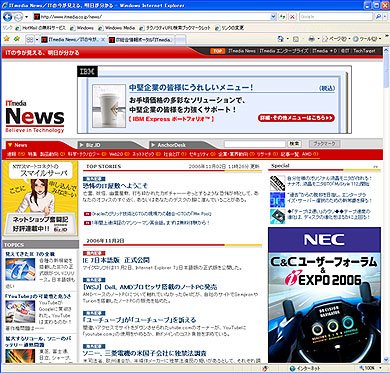The image size is (390, 373).
Task: Go forward with the Forward arrow button
Action: (x=18, y=16)
